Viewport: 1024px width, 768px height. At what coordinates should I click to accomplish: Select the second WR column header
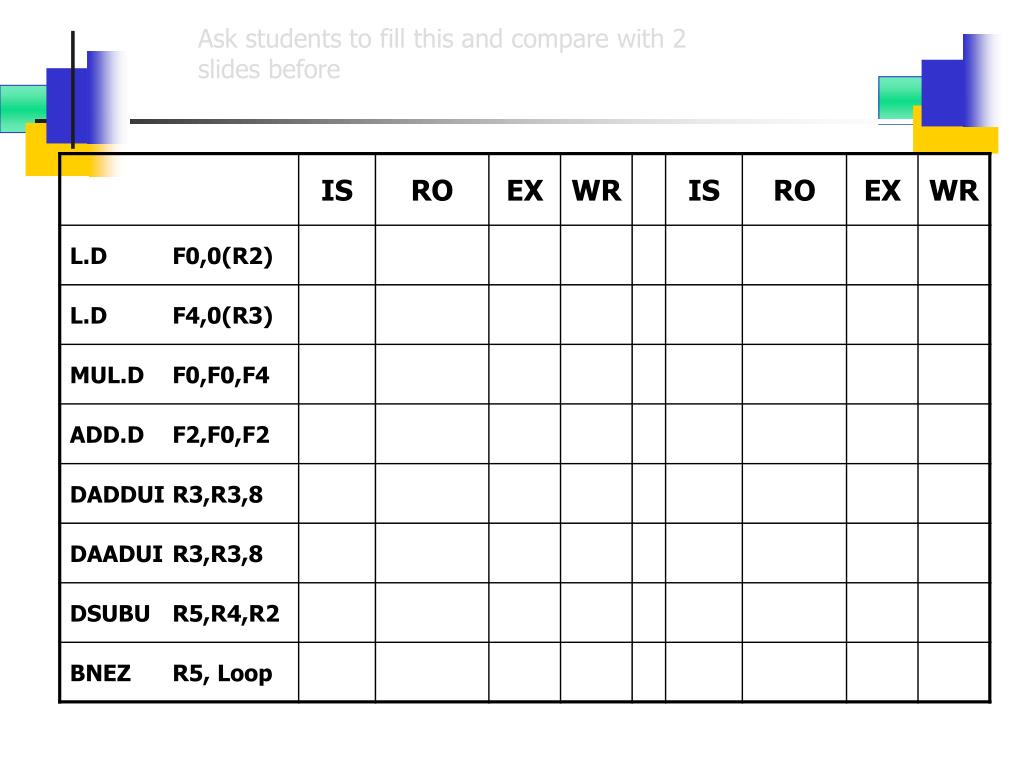953,190
